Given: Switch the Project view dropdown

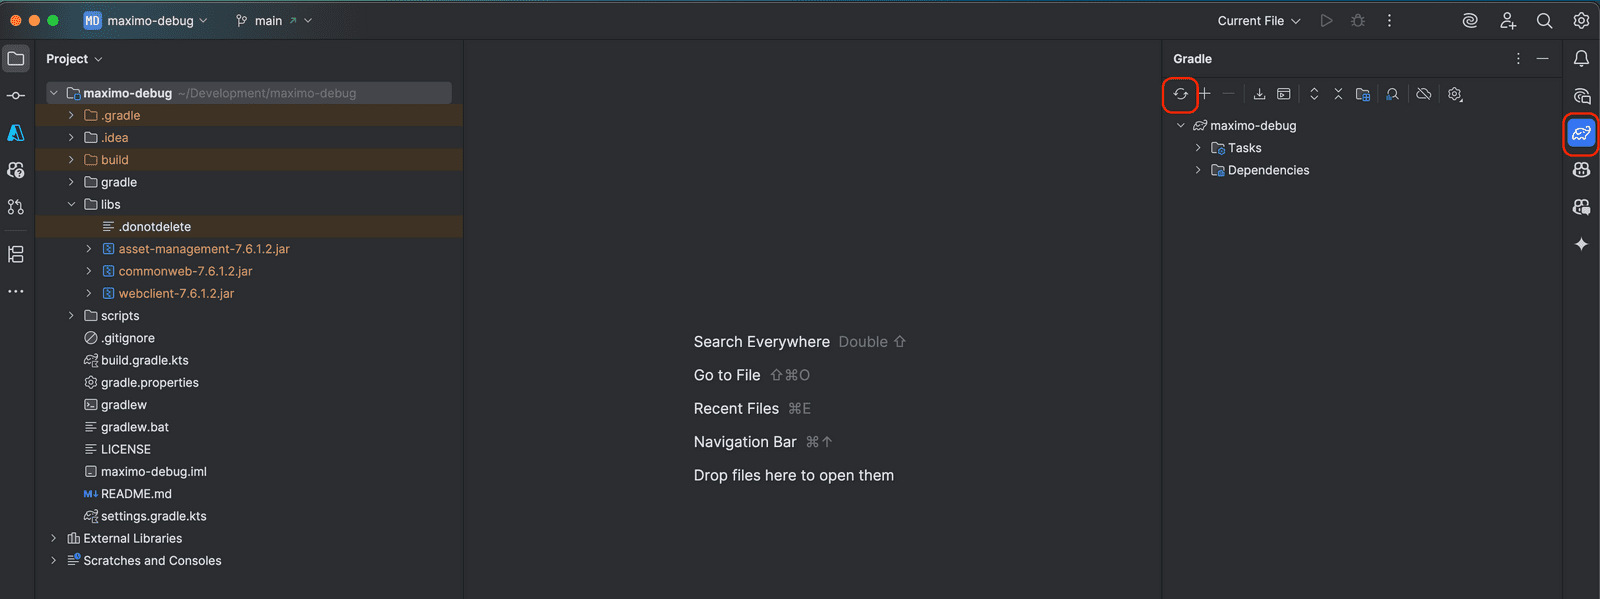Looking at the screenshot, I should tap(74, 58).
